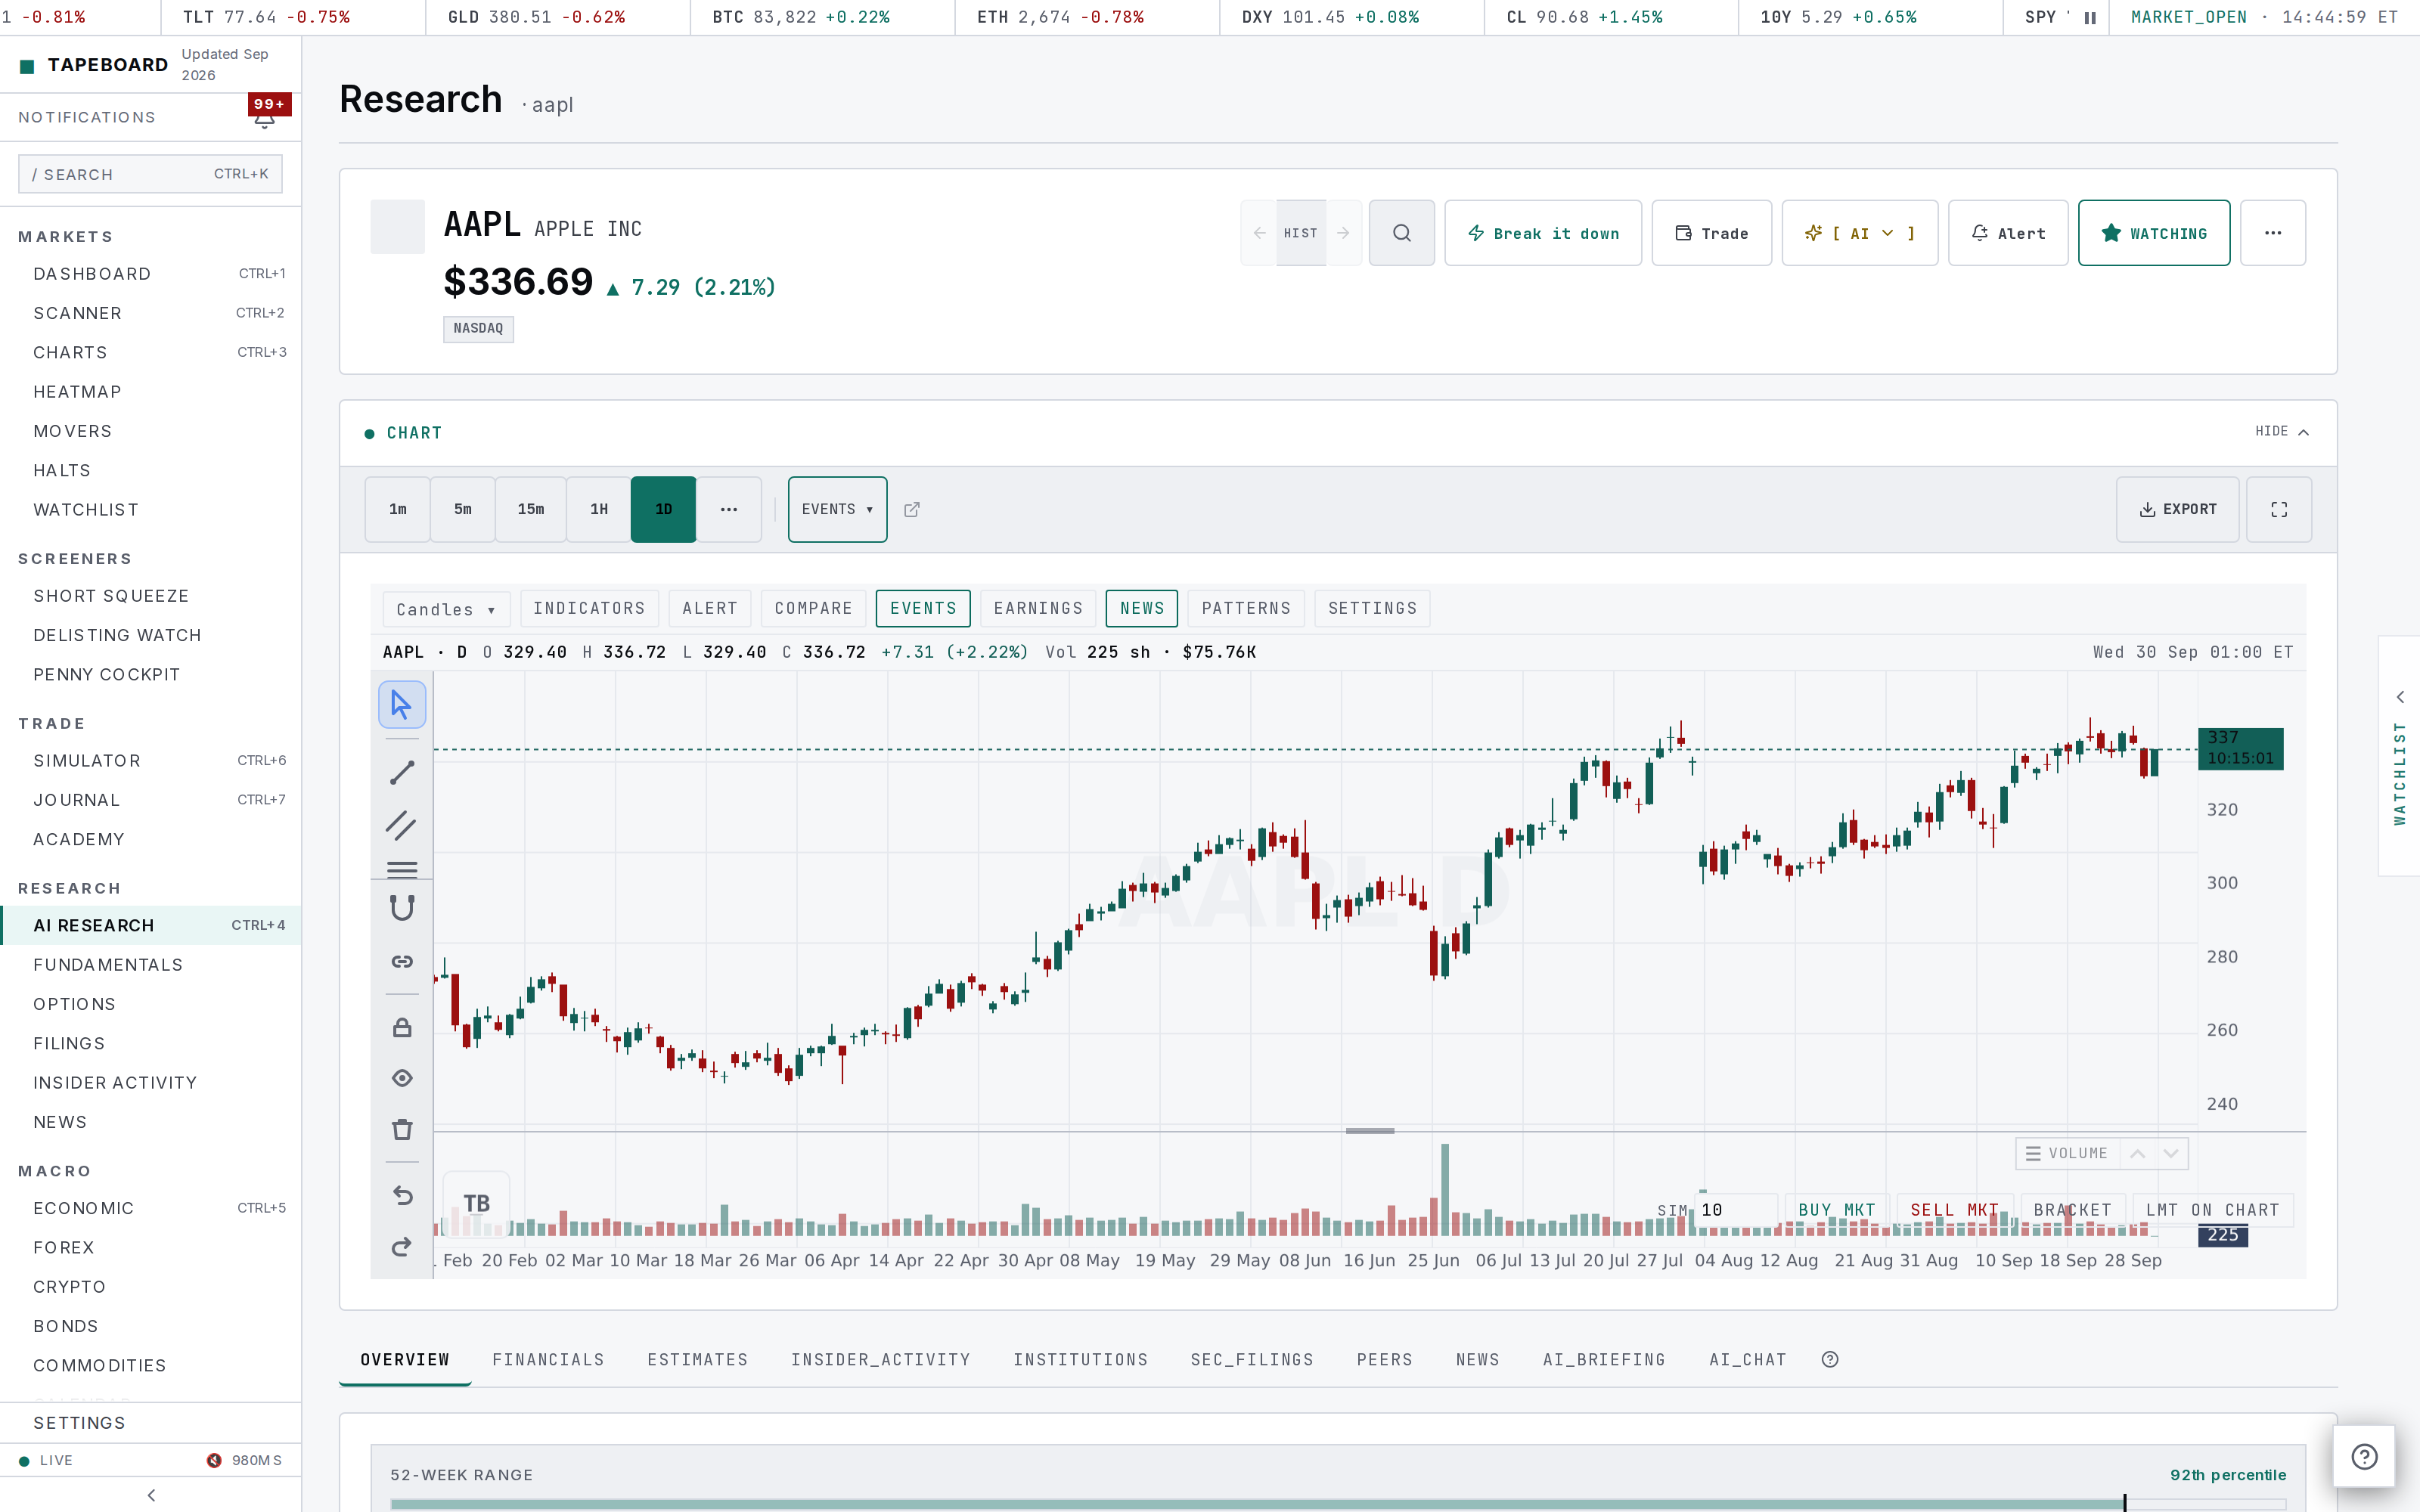2420x1512 pixels.
Task: Switch to the SEC_FILINGS tab
Action: [x=1251, y=1360]
